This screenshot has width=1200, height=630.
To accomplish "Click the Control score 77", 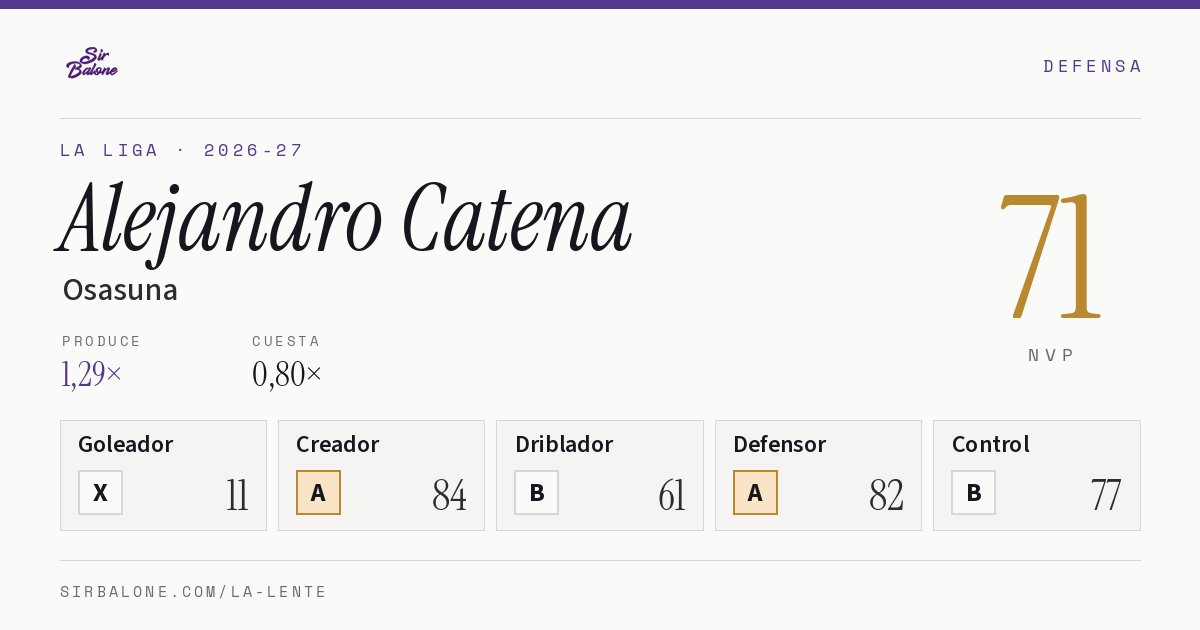I will [1106, 495].
